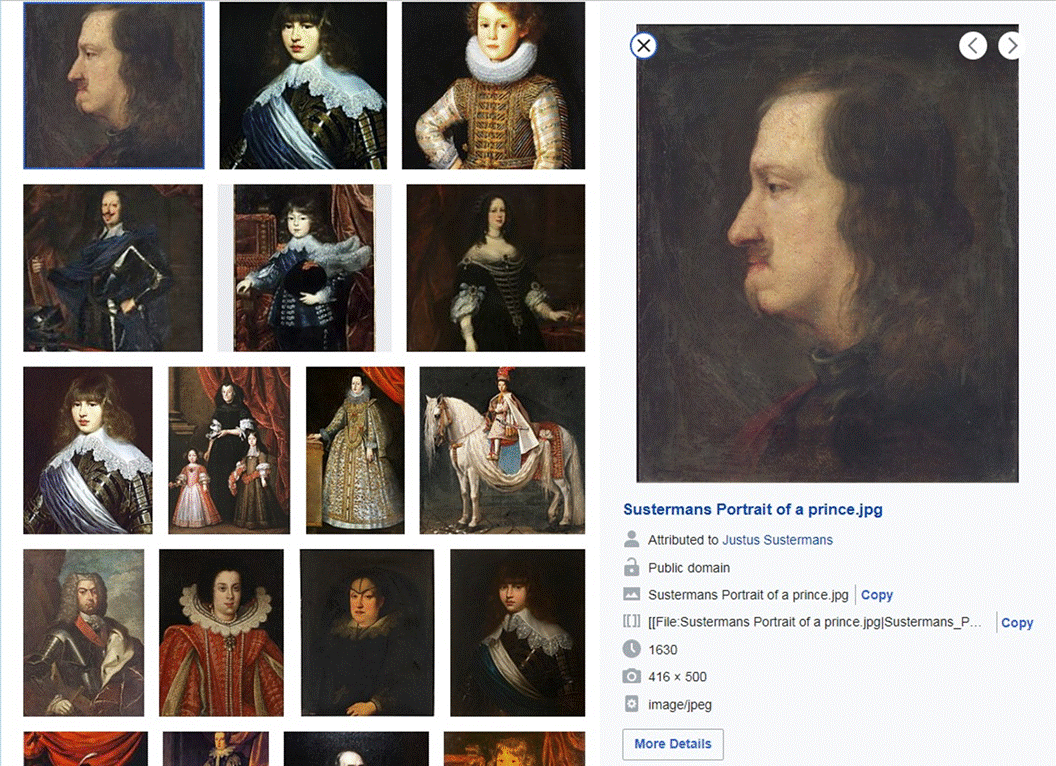The height and width of the screenshot is (766, 1056).
Task: Copy the file name text
Action: (876, 595)
